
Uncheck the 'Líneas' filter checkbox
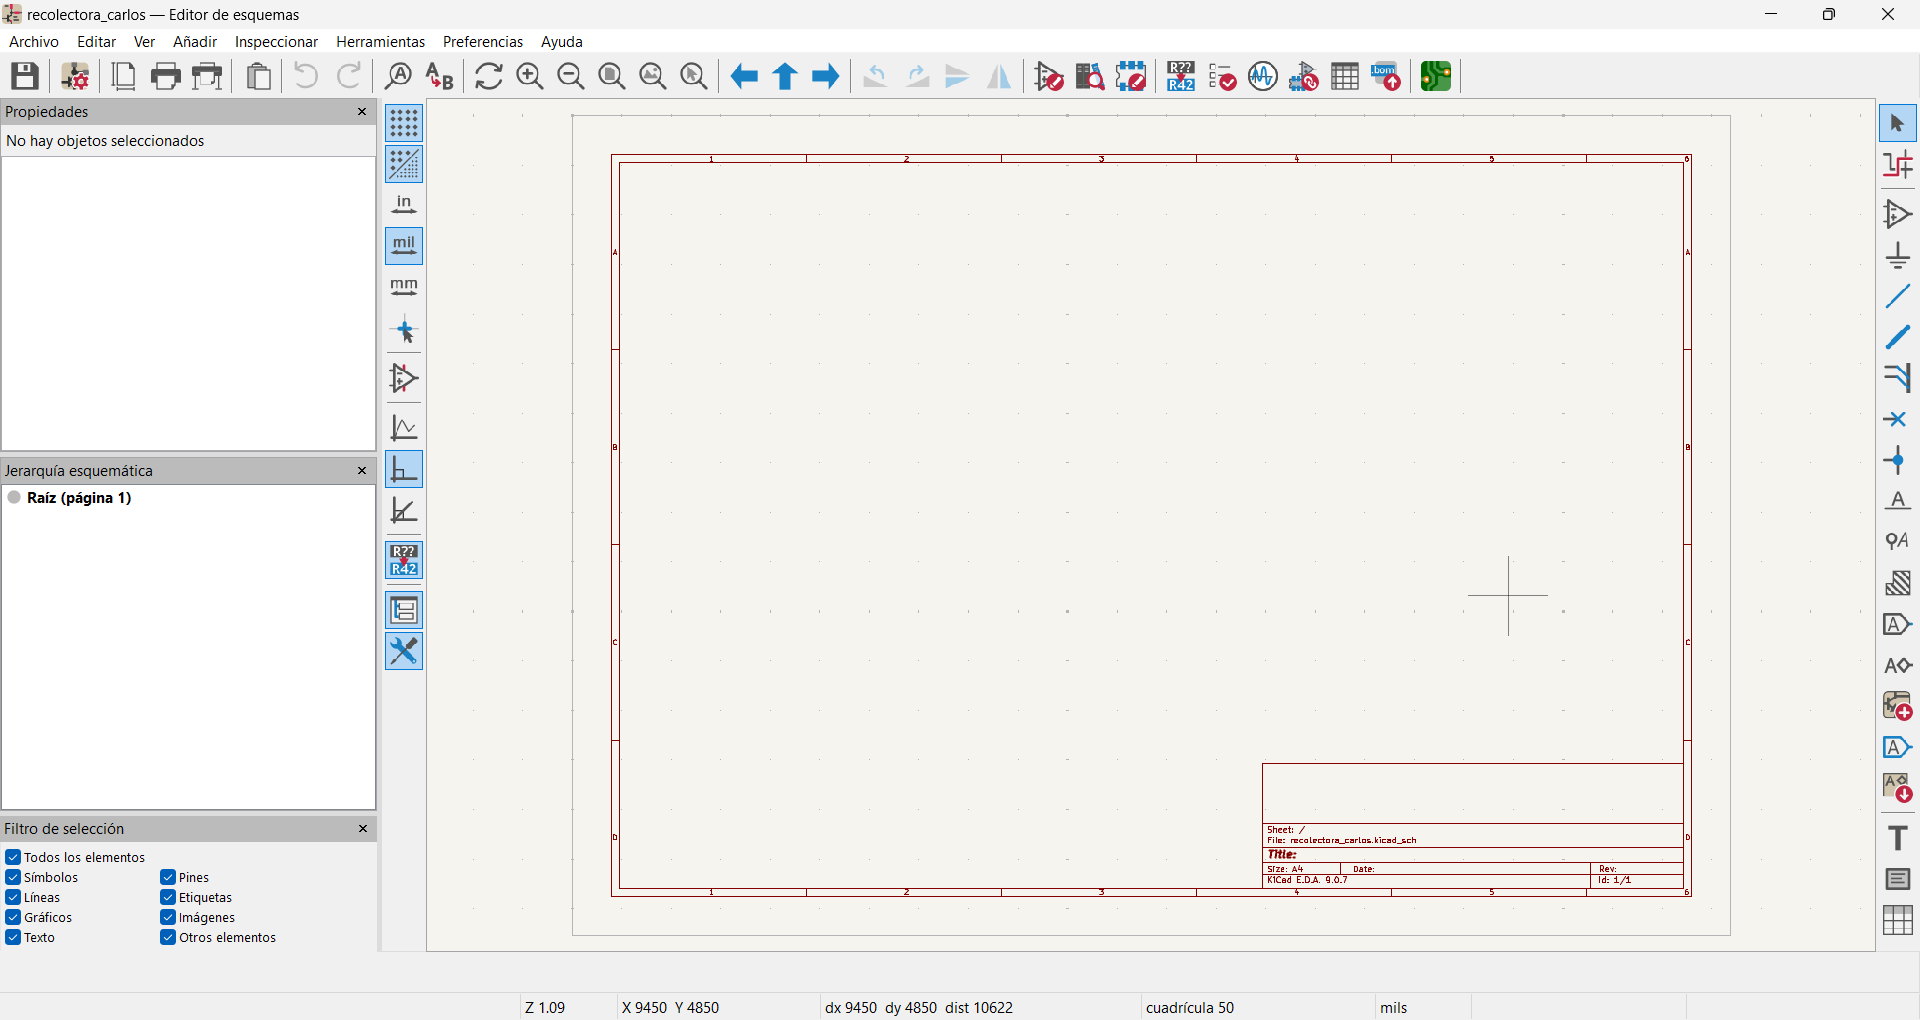click(x=13, y=897)
